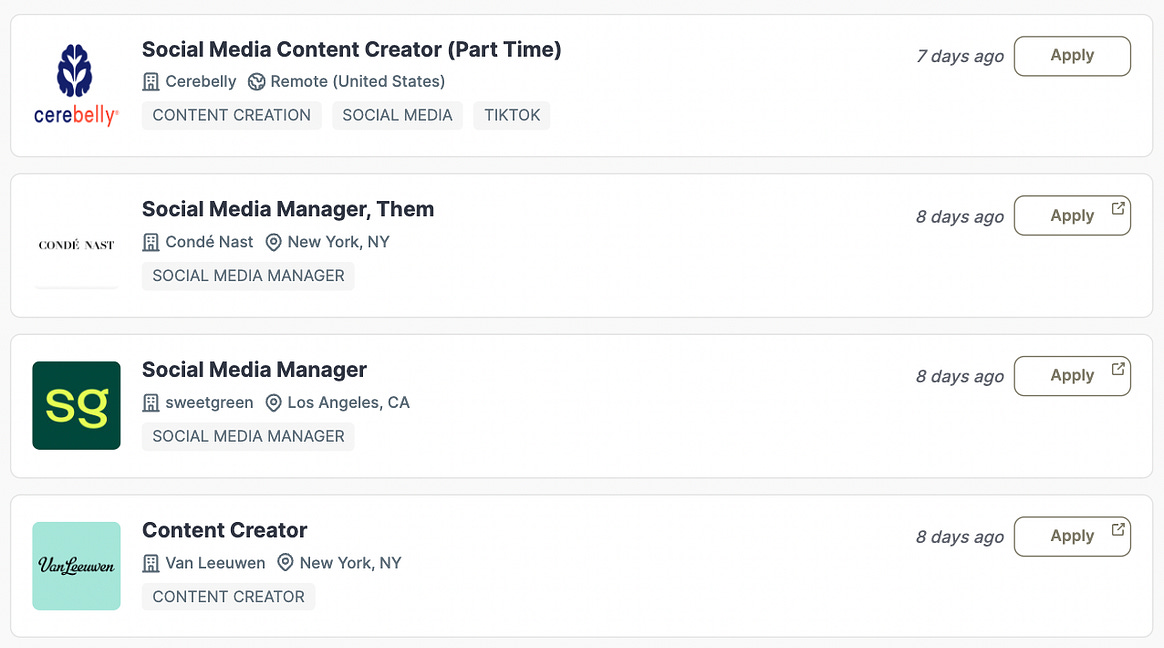The height and width of the screenshot is (648, 1164).
Task: Click the Van Leeuwen logo thumbnail
Action: click(x=76, y=566)
